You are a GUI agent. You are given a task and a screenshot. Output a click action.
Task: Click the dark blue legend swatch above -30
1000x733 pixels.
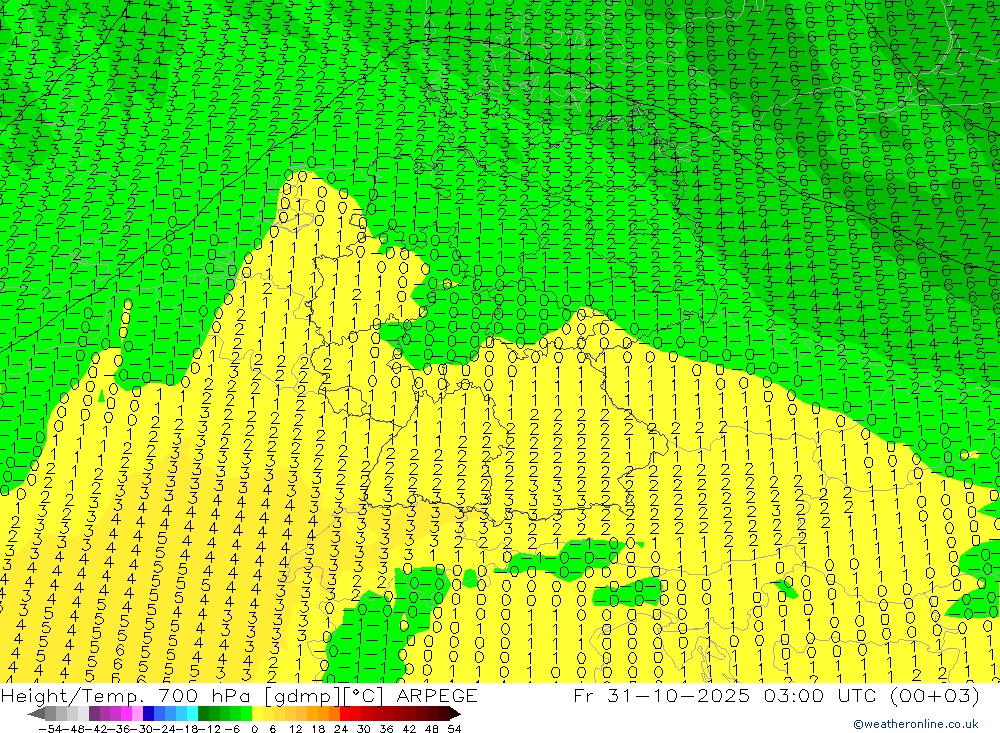[x=148, y=714]
